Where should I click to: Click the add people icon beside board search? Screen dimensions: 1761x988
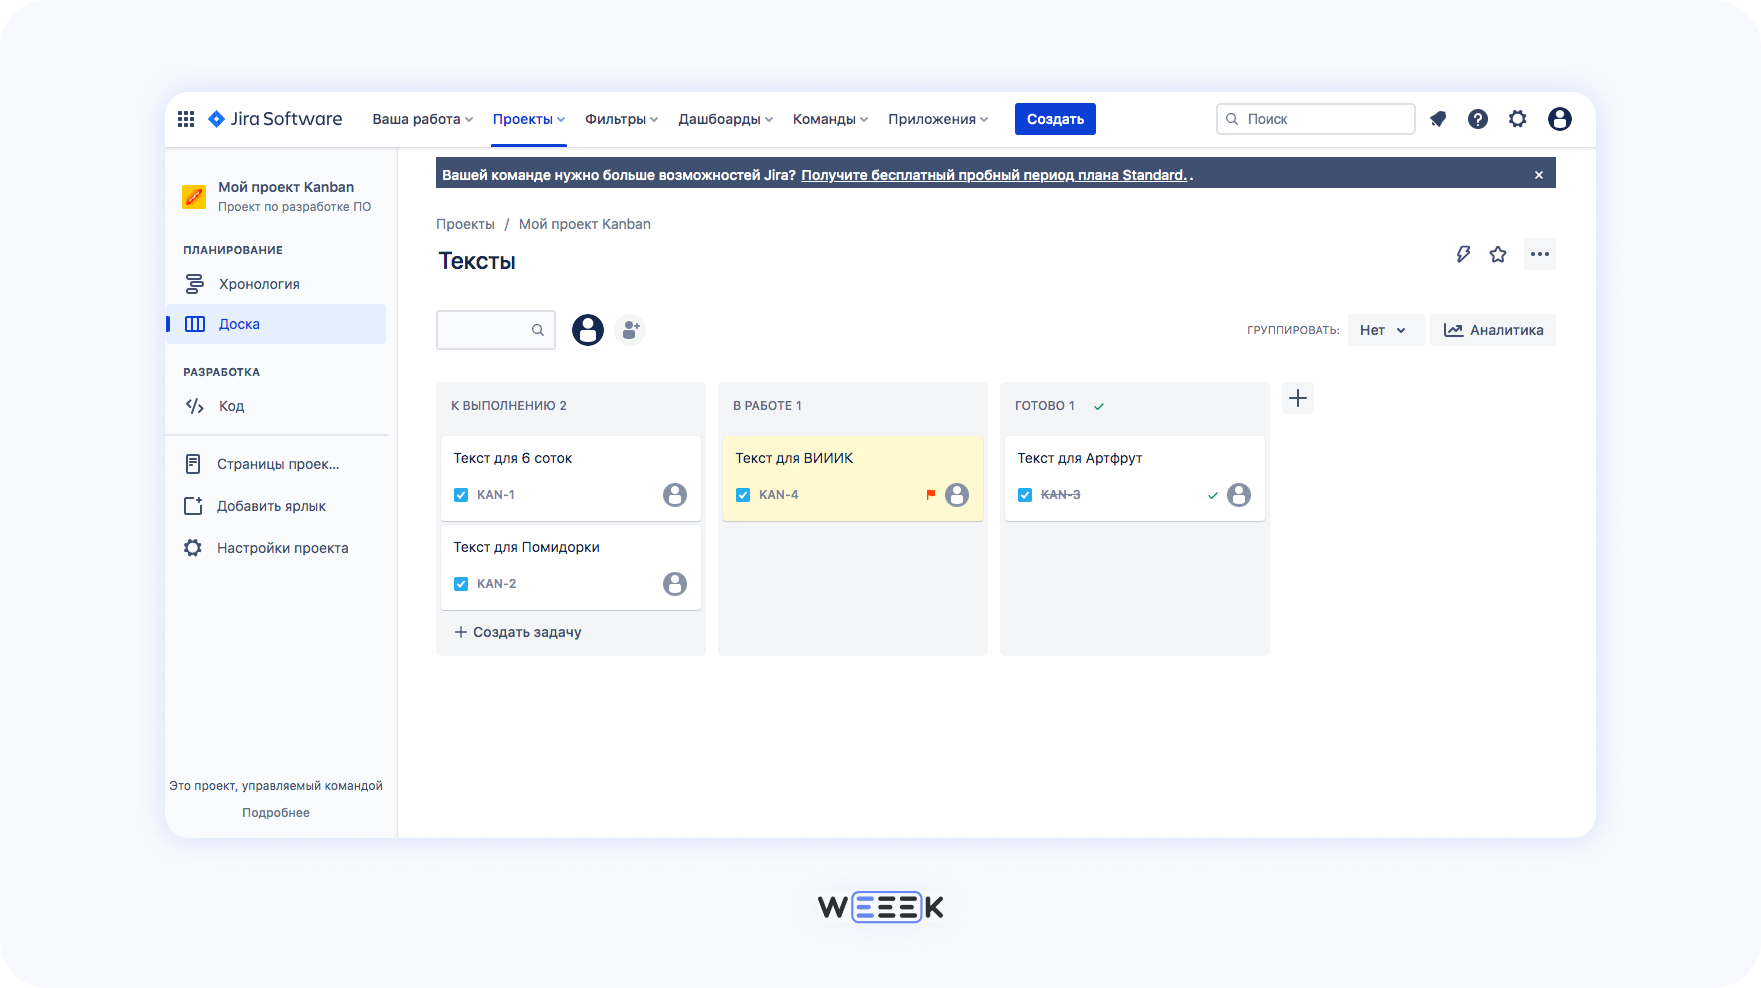(x=631, y=329)
